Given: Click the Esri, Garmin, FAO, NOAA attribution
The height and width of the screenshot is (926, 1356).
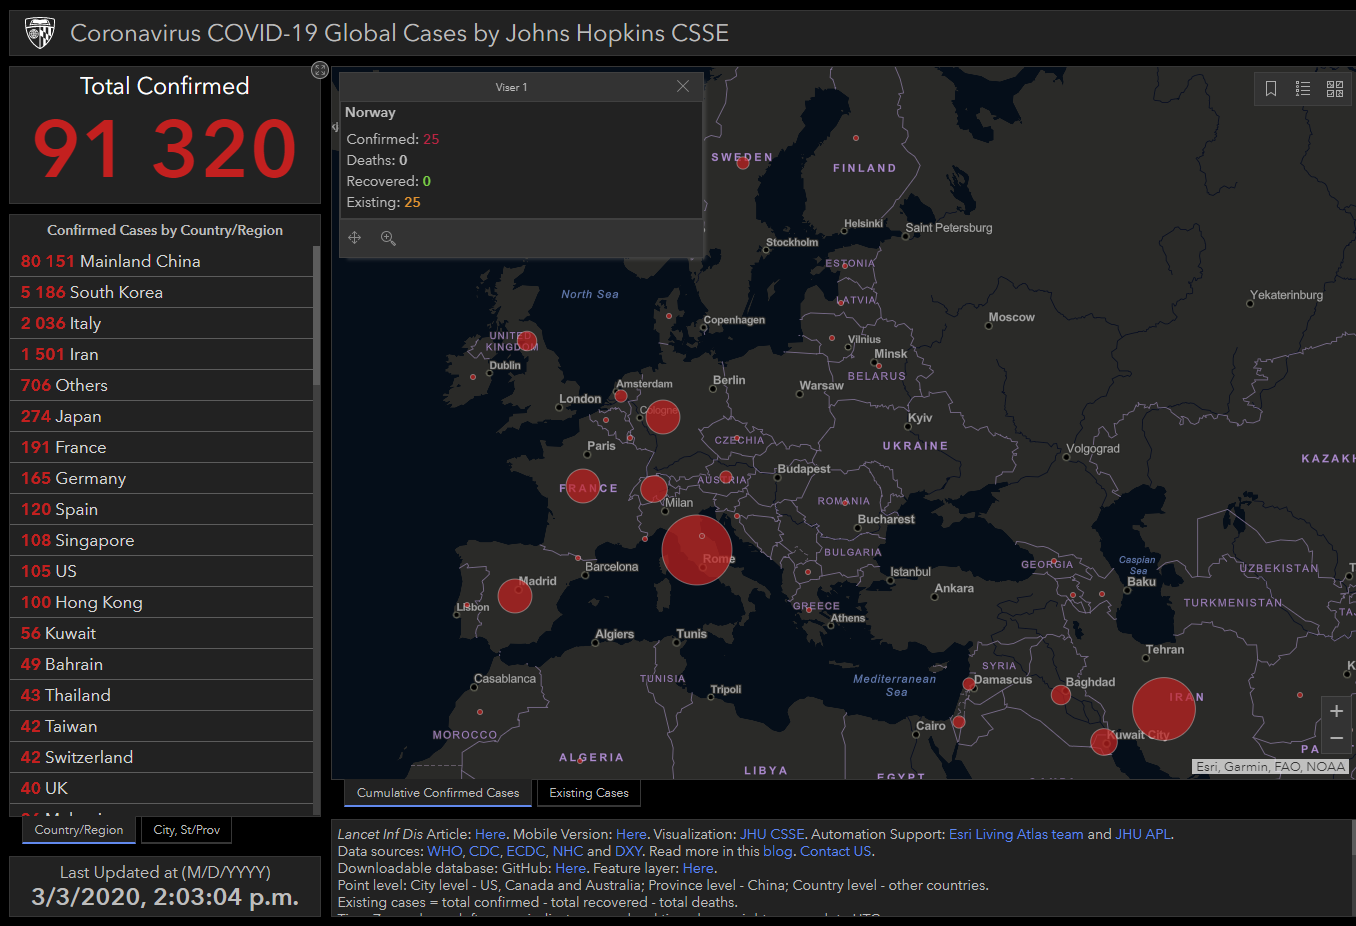Looking at the screenshot, I should (1271, 767).
